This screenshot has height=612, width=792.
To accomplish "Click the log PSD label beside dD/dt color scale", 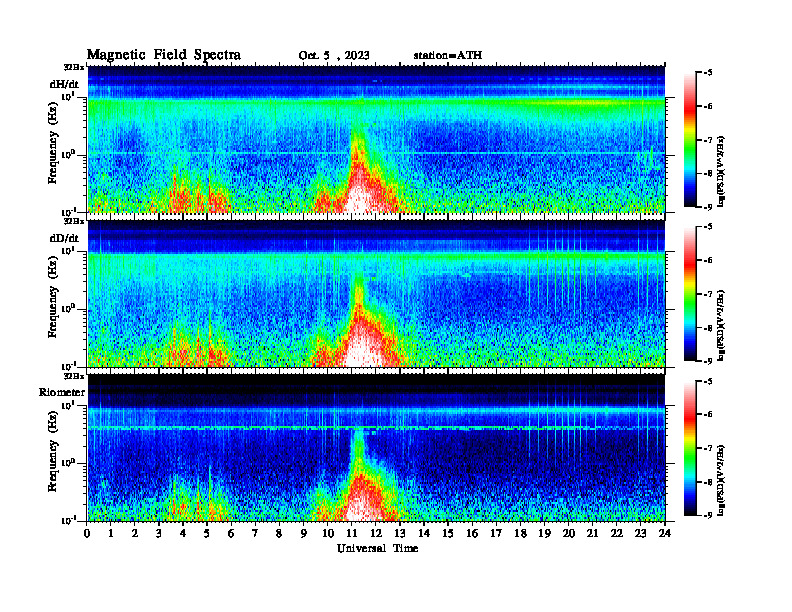I will tap(721, 325).
